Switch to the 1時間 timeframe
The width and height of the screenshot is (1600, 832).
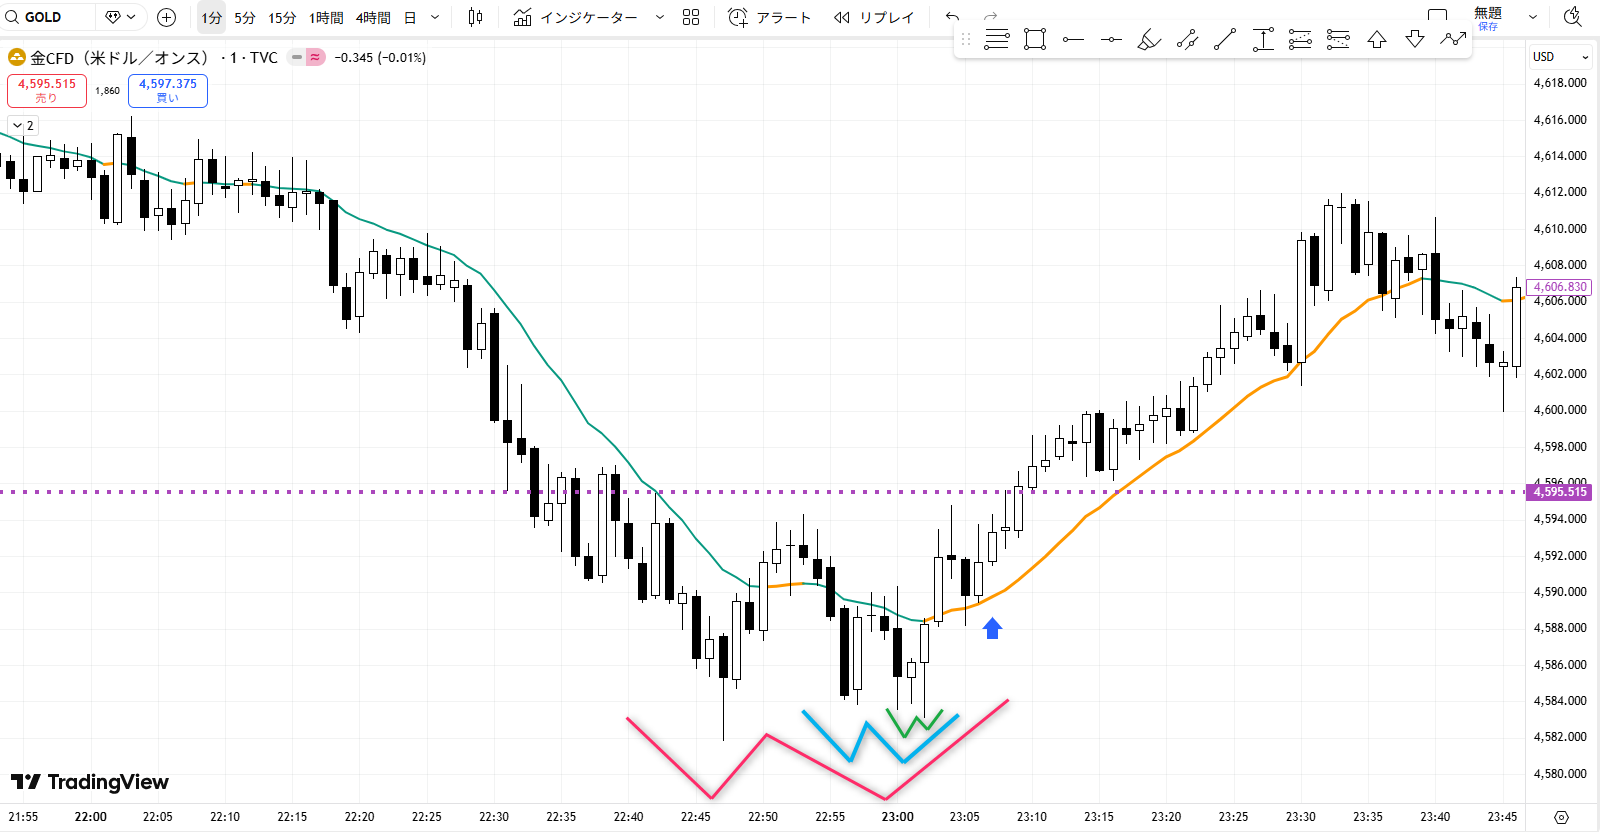(x=326, y=17)
